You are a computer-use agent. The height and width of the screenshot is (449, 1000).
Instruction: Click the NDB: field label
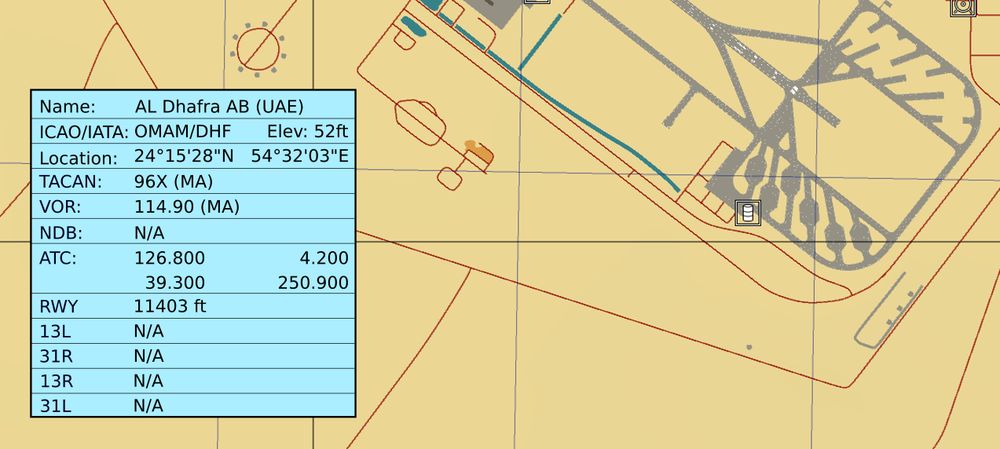click(62, 232)
